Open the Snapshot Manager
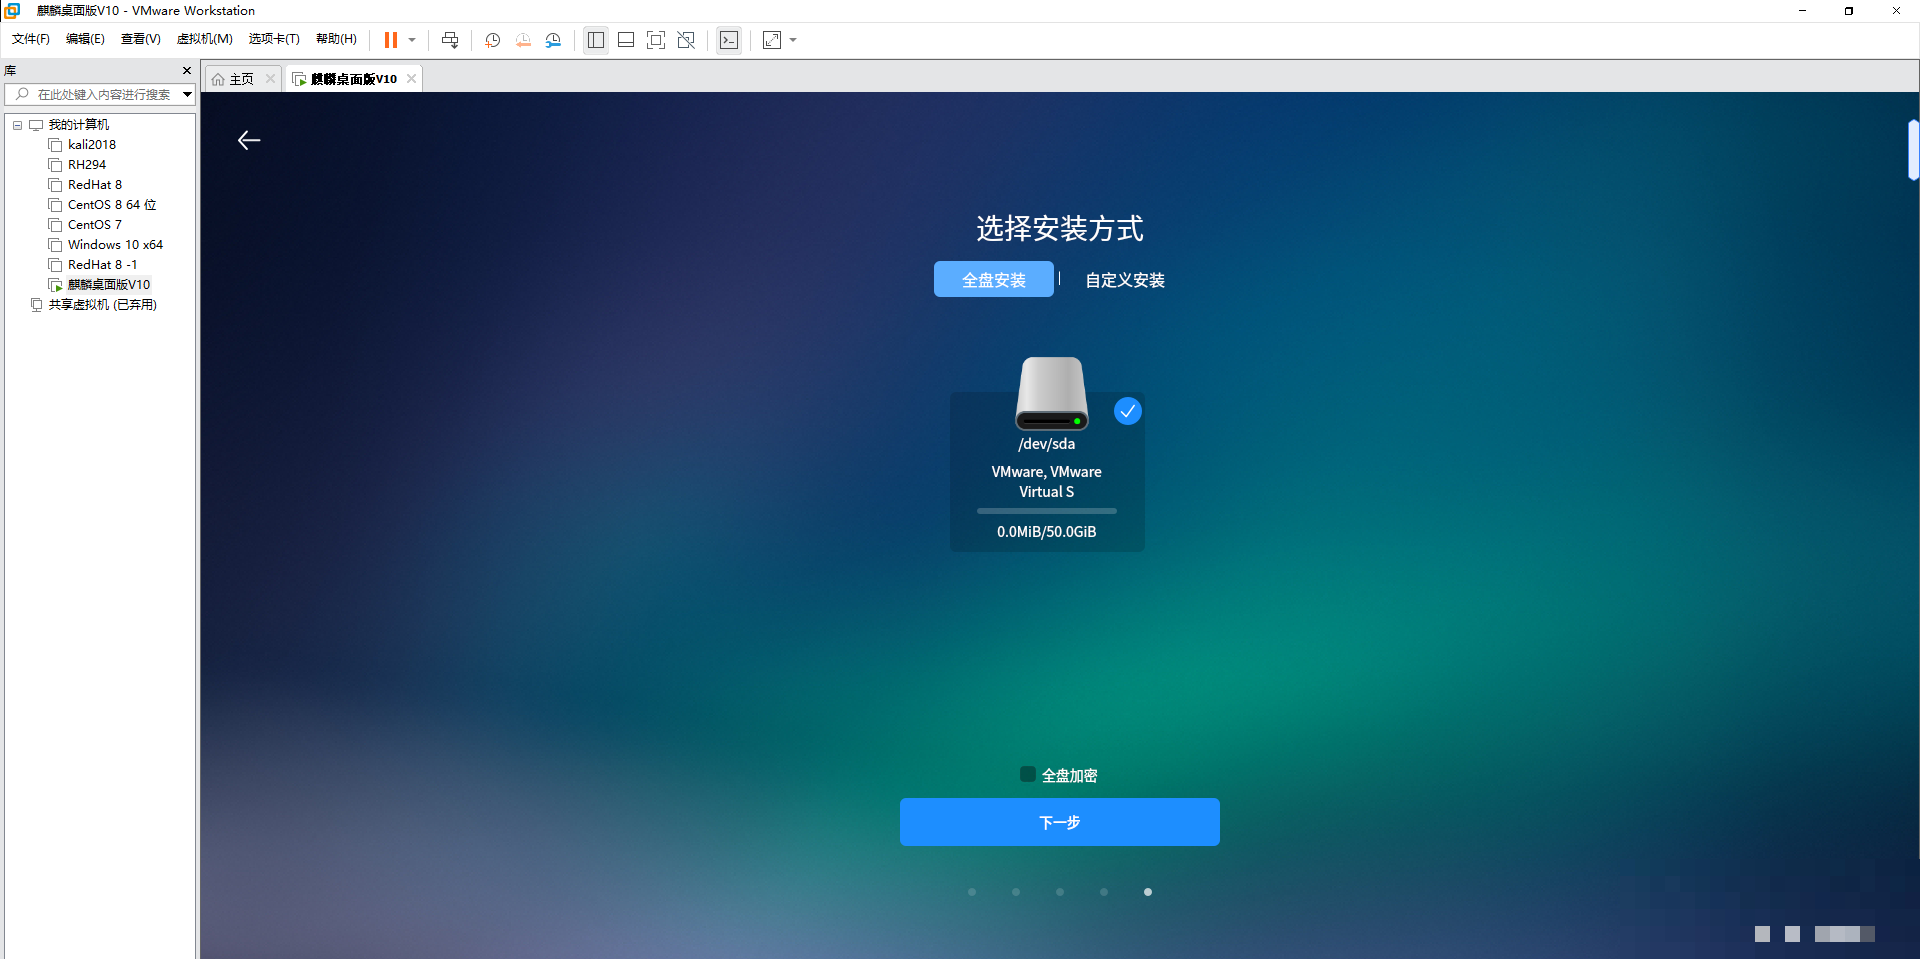Image resolution: width=1920 pixels, height=959 pixels. click(x=553, y=40)
